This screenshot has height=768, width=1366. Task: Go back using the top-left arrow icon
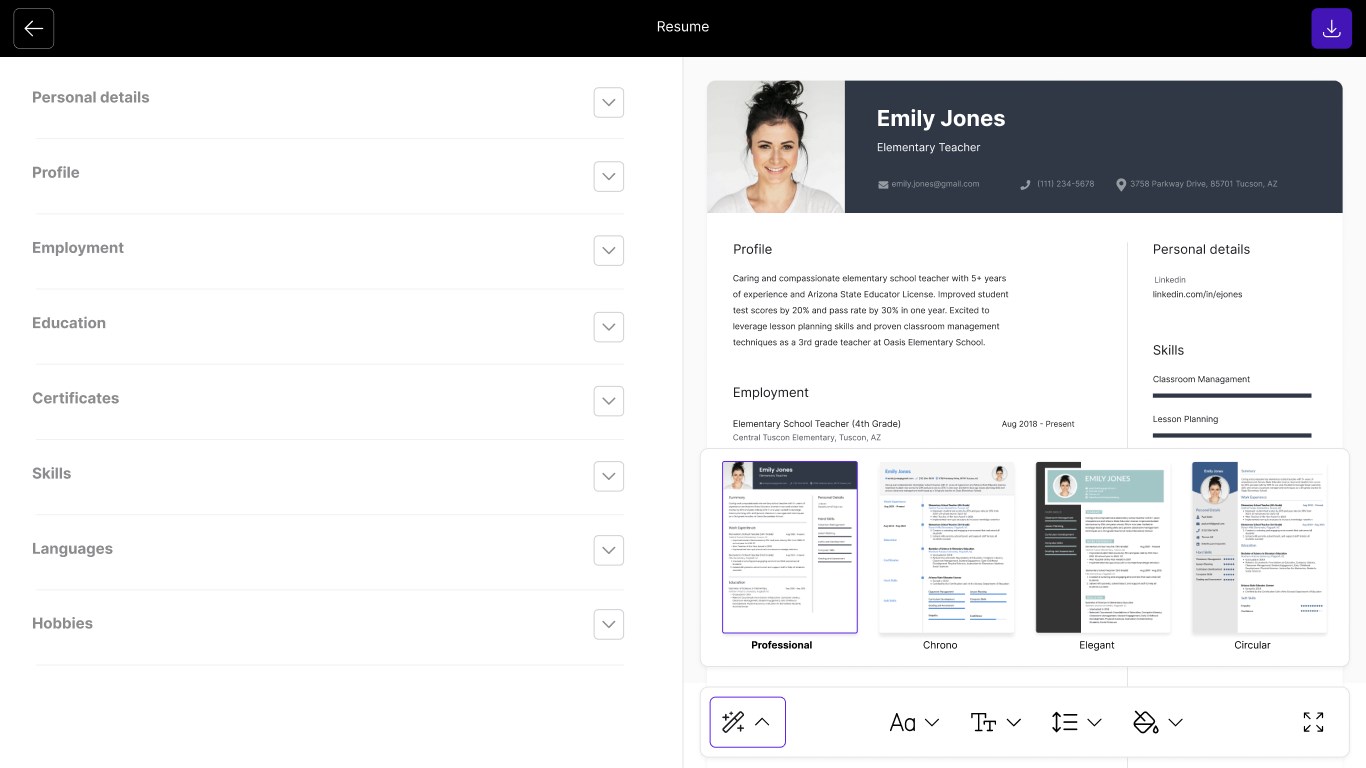(33, 28)
